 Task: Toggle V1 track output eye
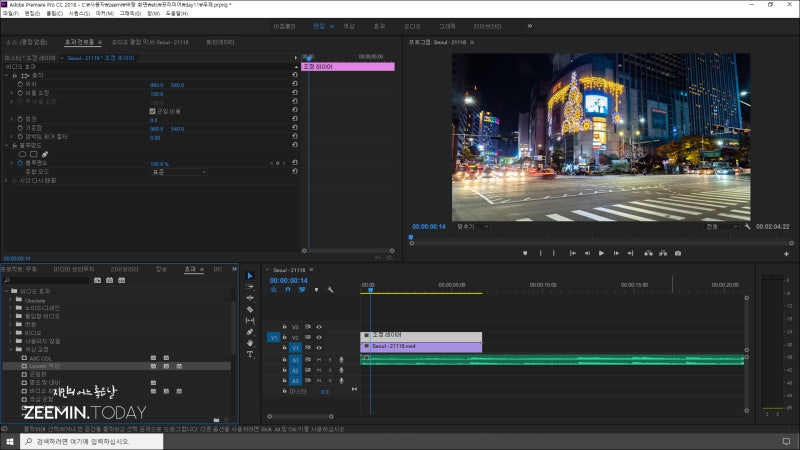click(x=319, y=348)
